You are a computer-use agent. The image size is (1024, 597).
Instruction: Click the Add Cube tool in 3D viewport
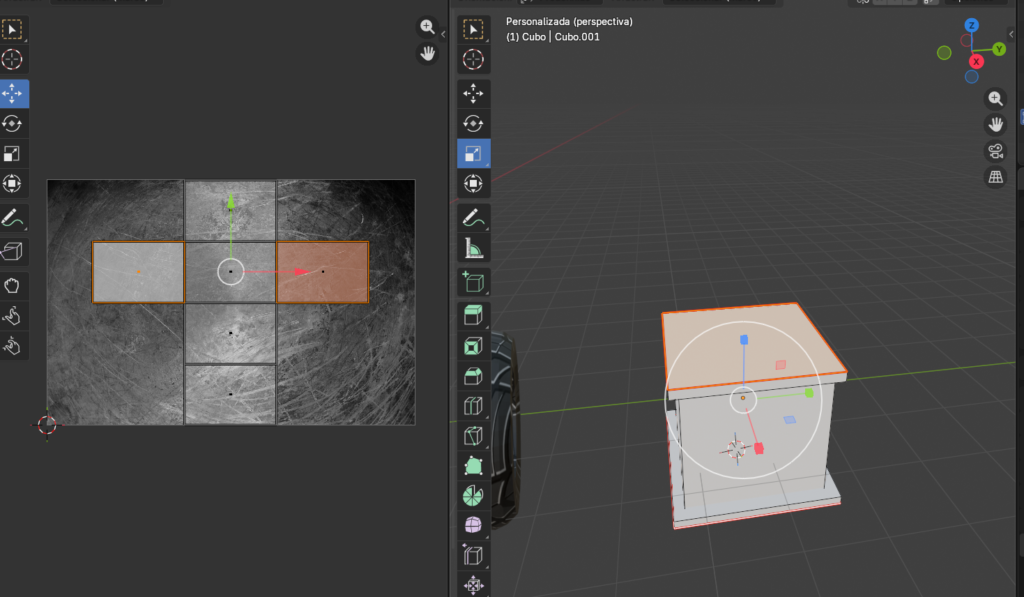473,281
